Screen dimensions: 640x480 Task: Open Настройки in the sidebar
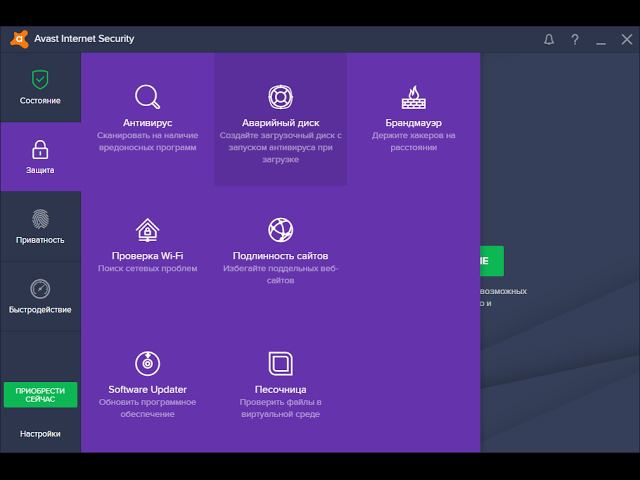tap(40, 434)
